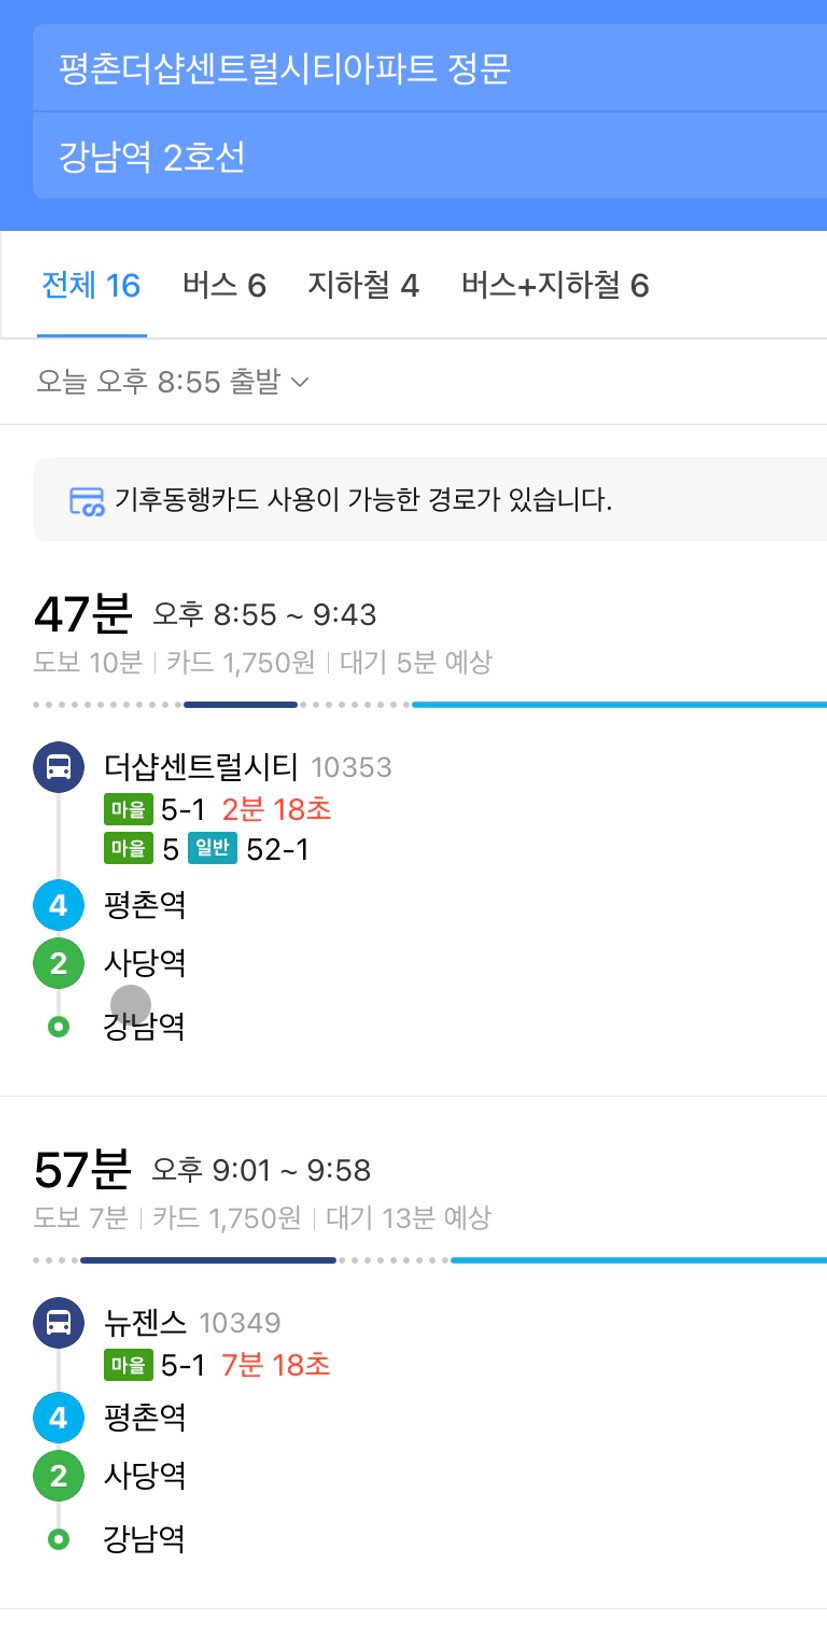
Task: Edit the destination field 강남역 2호선
Action: (x=430, y=156)
